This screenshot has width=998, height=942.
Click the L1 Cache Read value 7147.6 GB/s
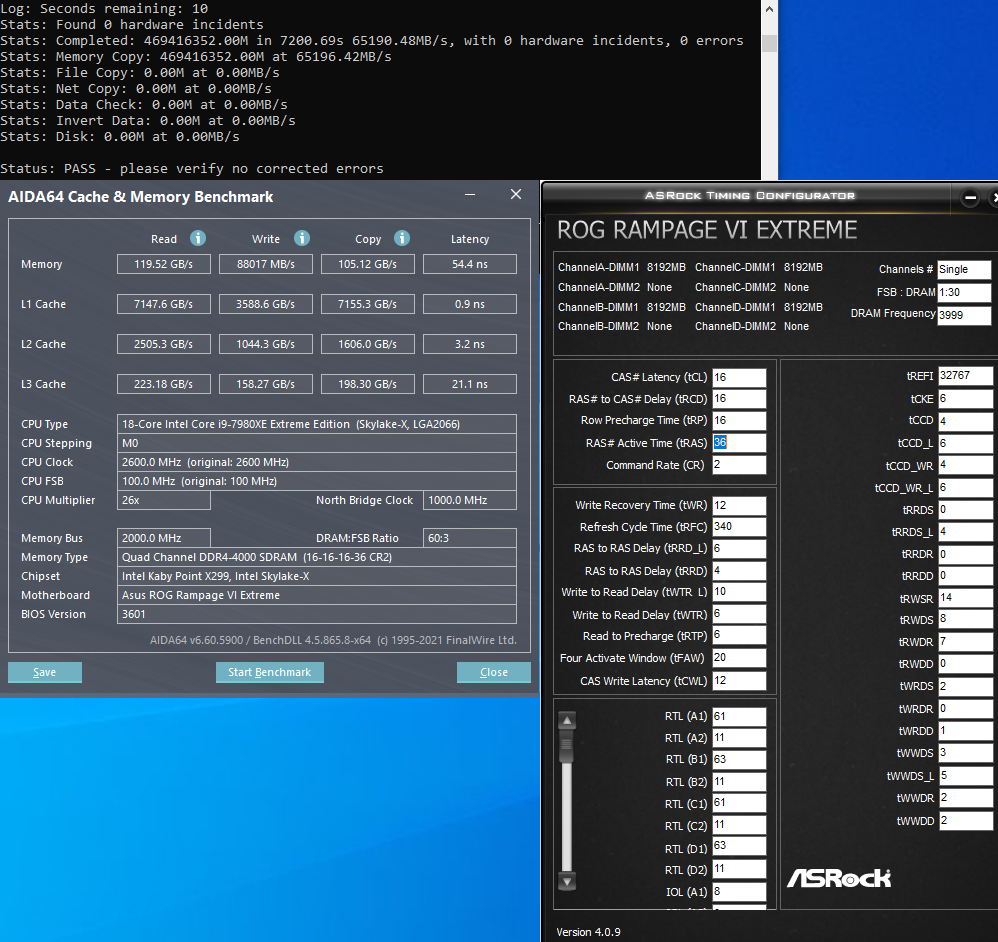(164, 304)
